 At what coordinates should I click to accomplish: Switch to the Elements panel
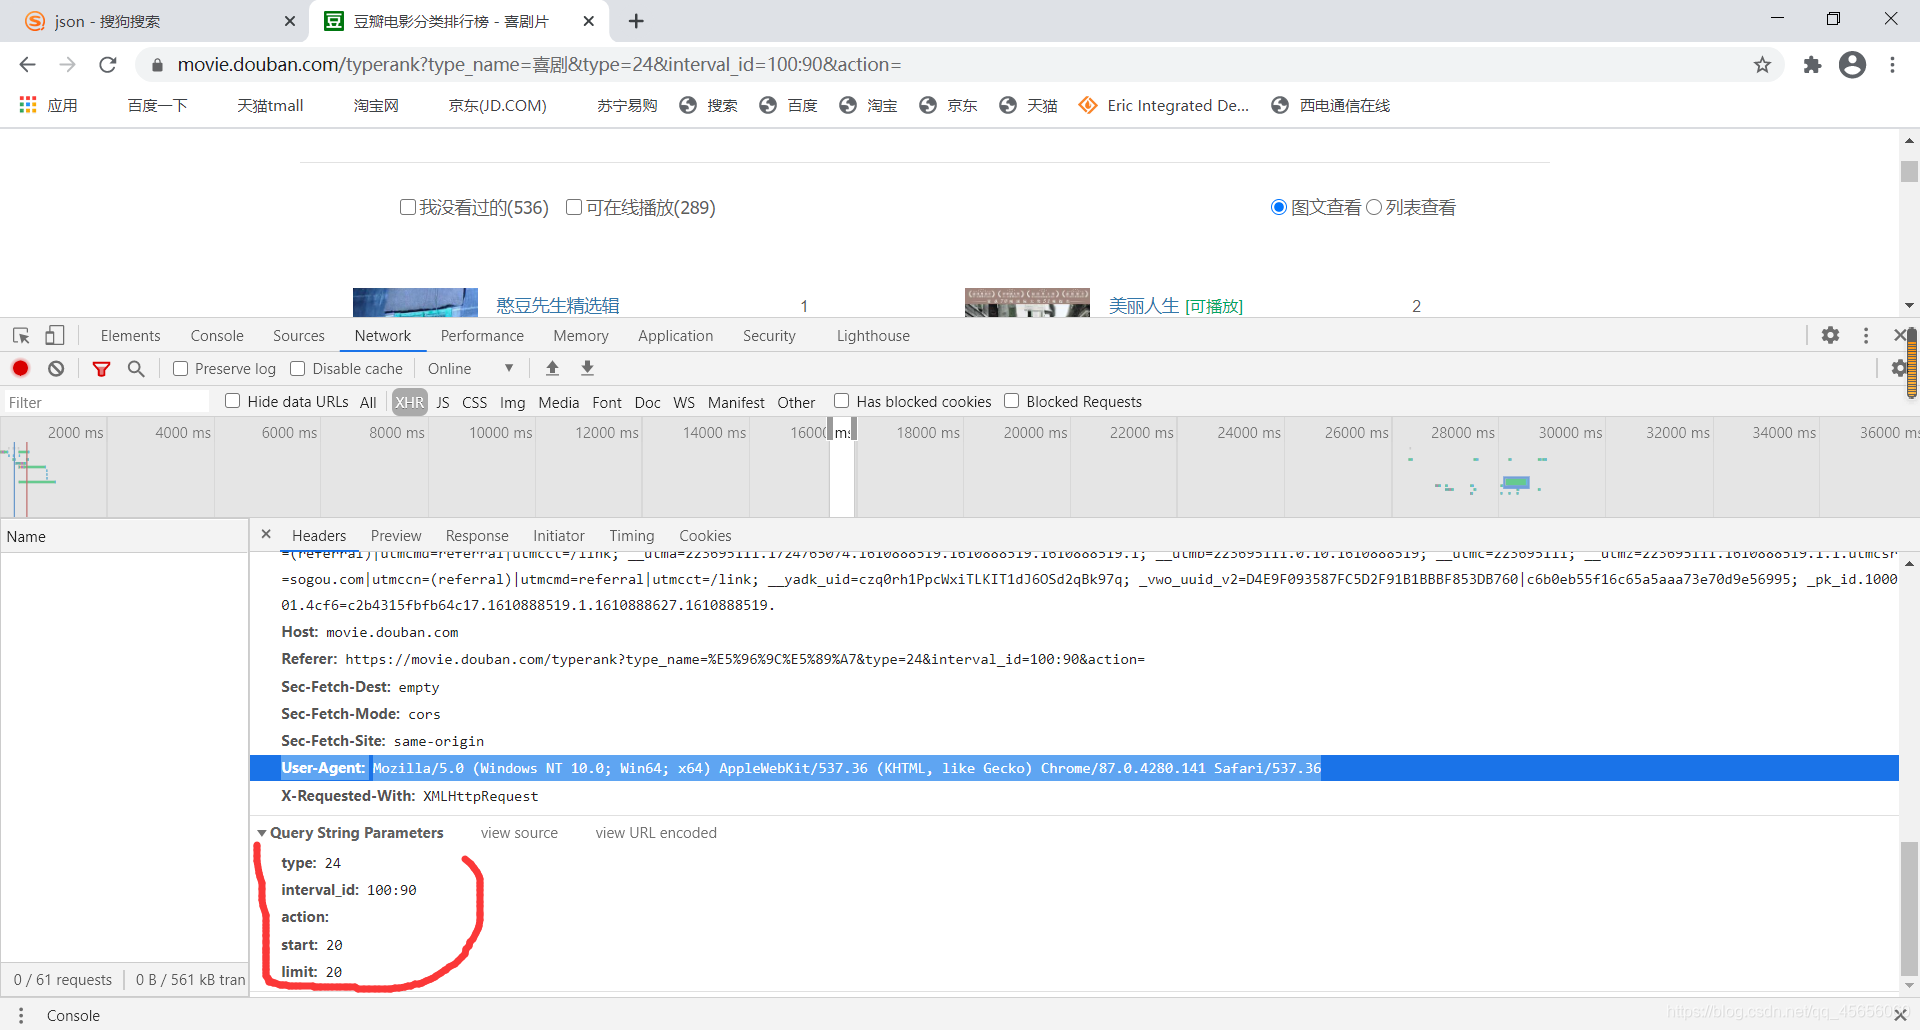[x=130, y=336]
